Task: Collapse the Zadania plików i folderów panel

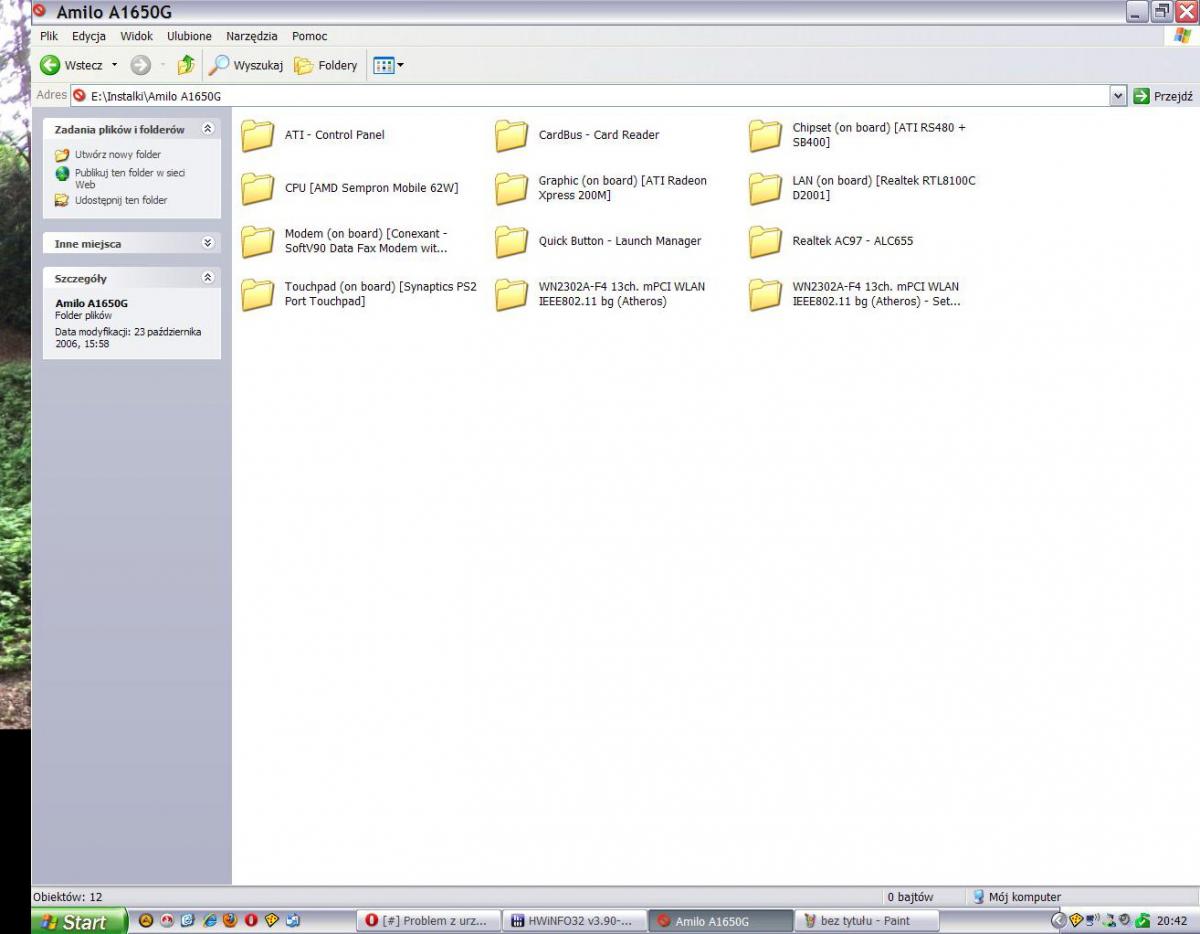Action: click(208, 129)
